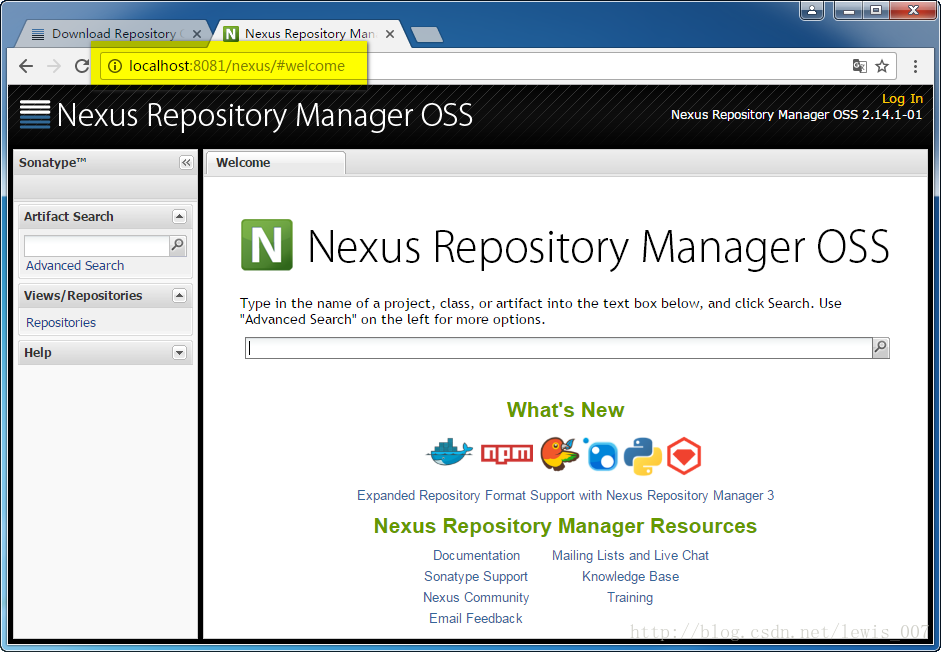Open a new browser tab
The width and height of the screenshot is (941, 652).
427,35
